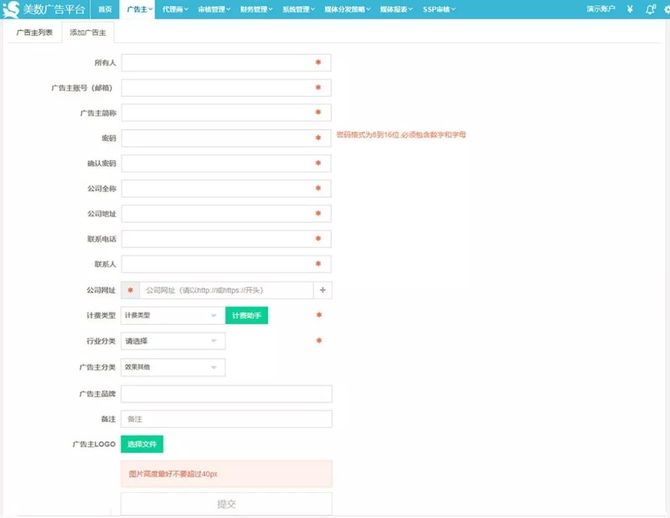Focus the 确认密码 input field
Image resolution: width=670 pixels, height=518 pixels.
point(226,163)
